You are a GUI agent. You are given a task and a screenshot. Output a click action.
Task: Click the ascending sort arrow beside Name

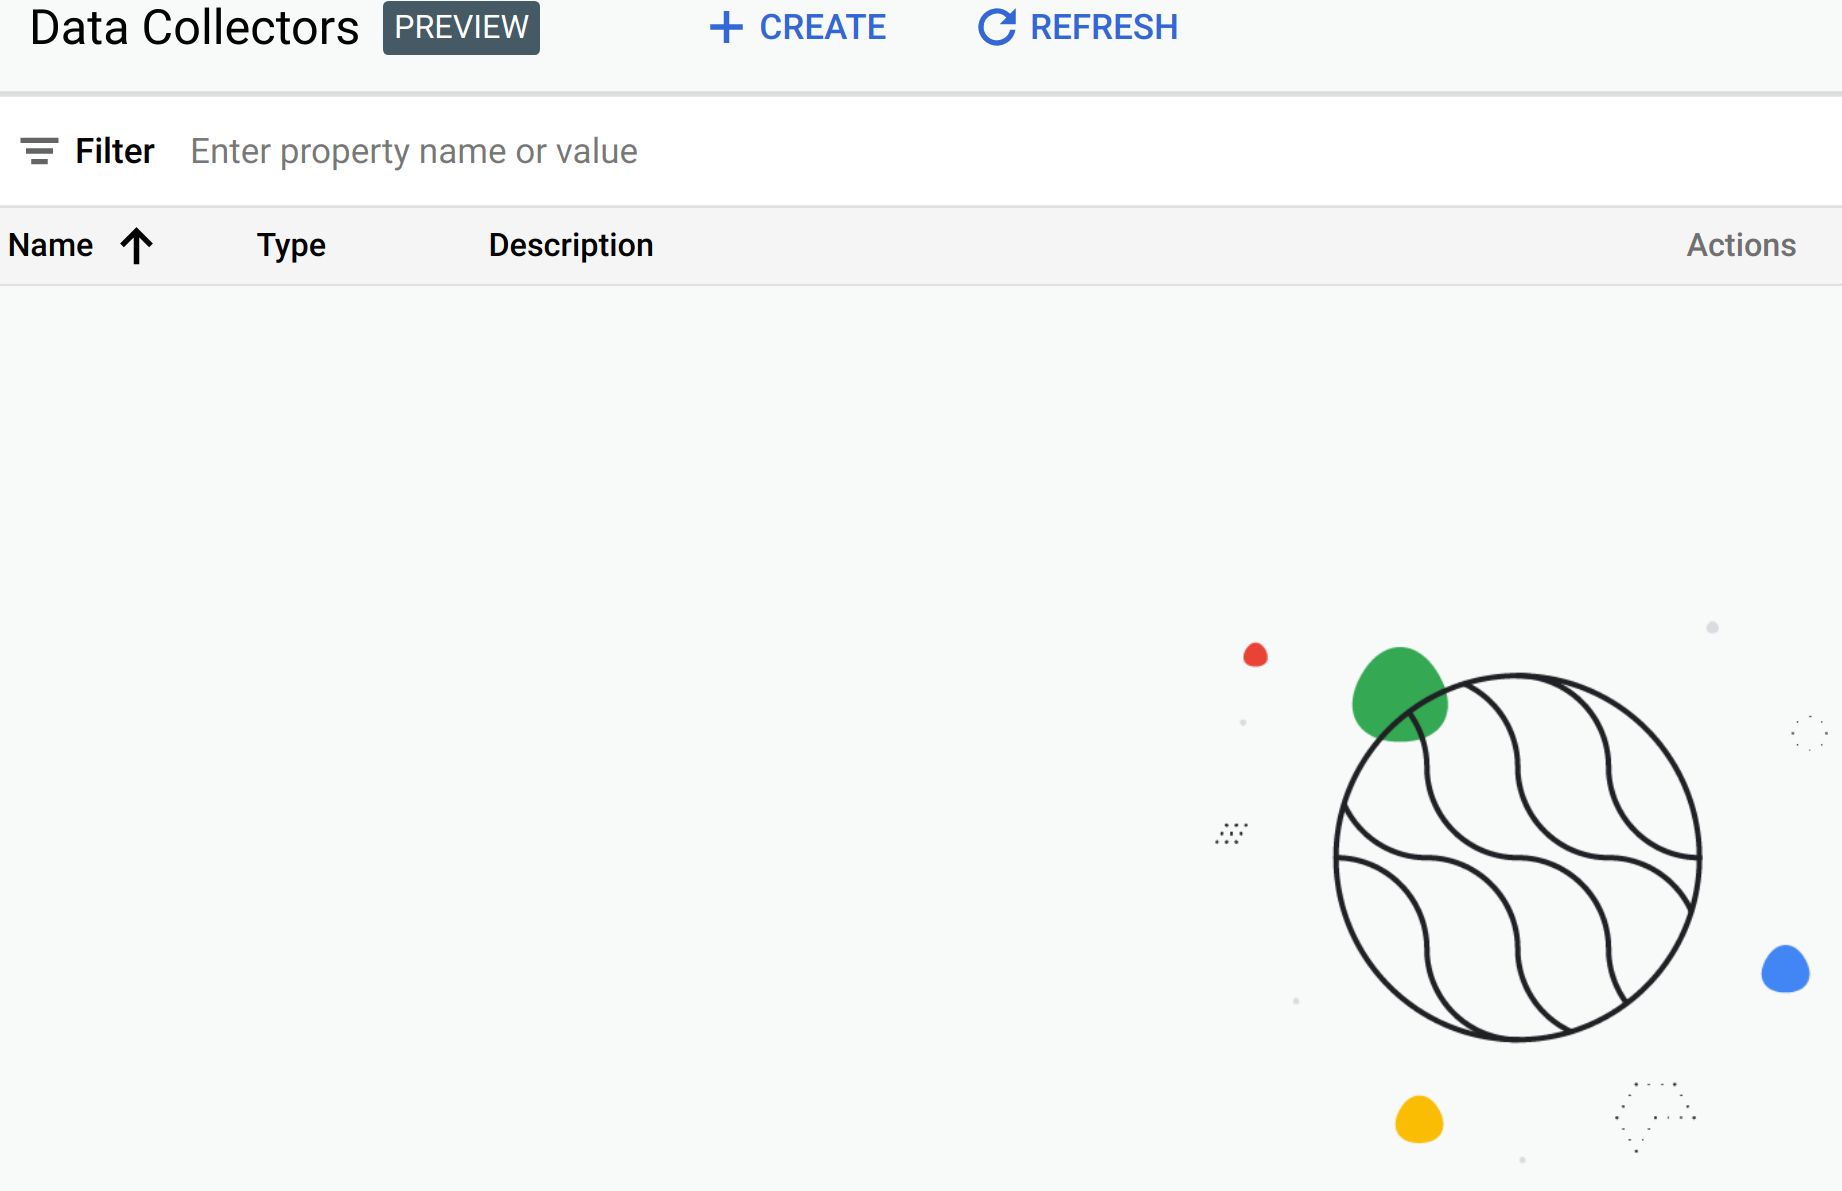(x=137, y=245)
